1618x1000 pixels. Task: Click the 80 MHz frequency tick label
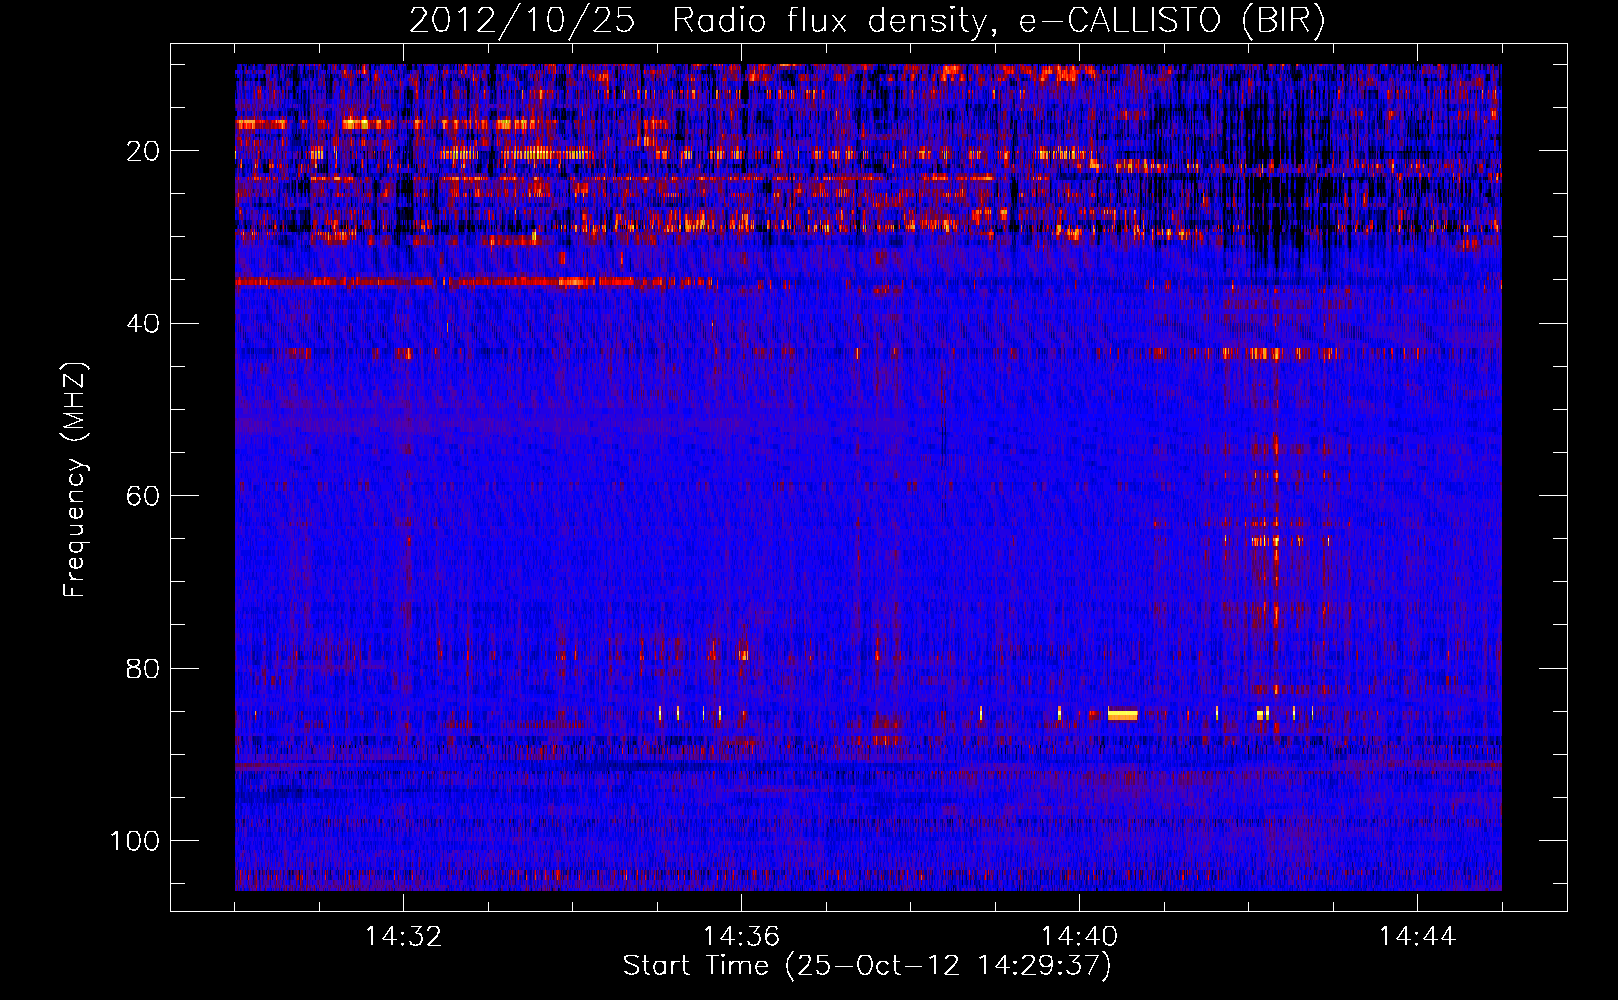(143, 668)
